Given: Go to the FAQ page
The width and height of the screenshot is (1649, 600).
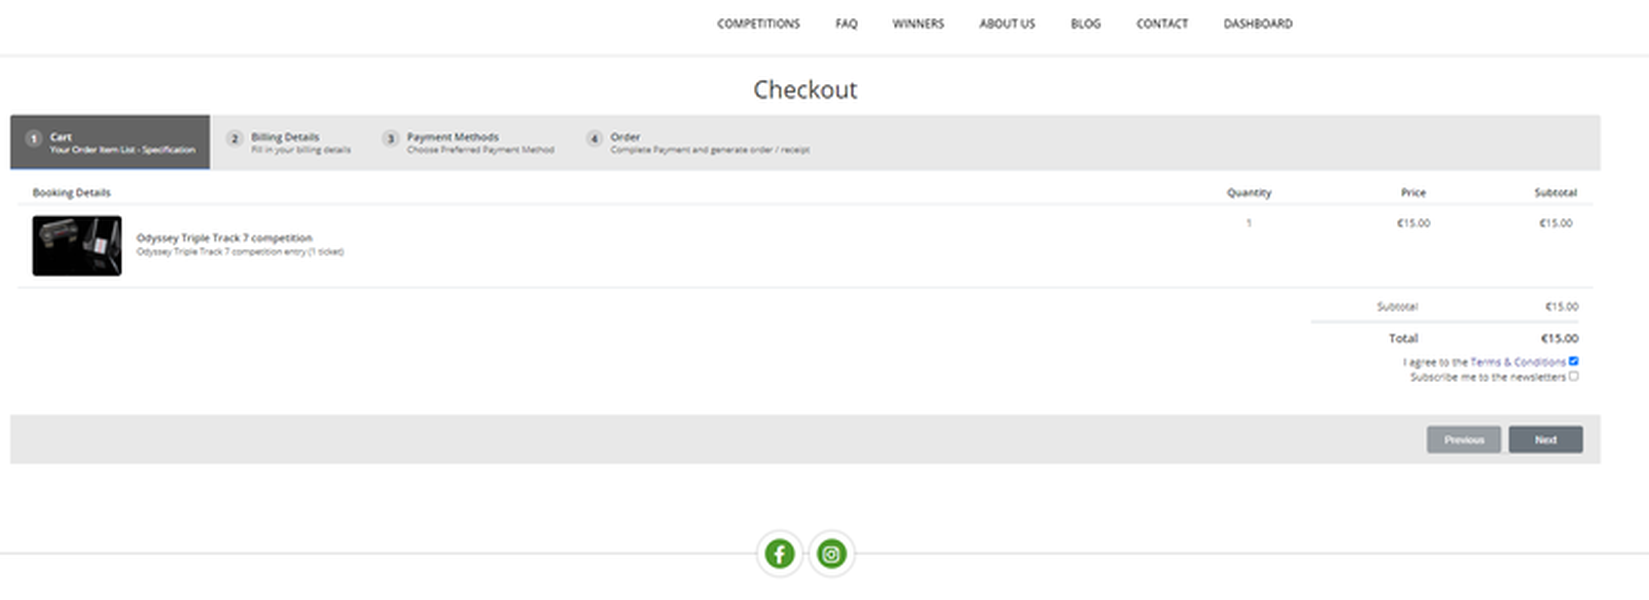Looking at the screenshot, I should pyautogui.click(x=846, y=24).
